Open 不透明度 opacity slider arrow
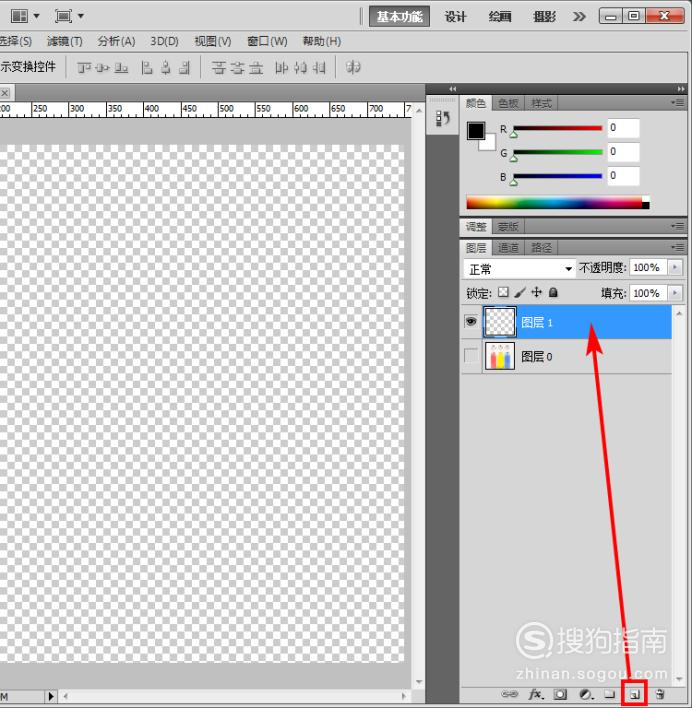 [x=675, y=267]
